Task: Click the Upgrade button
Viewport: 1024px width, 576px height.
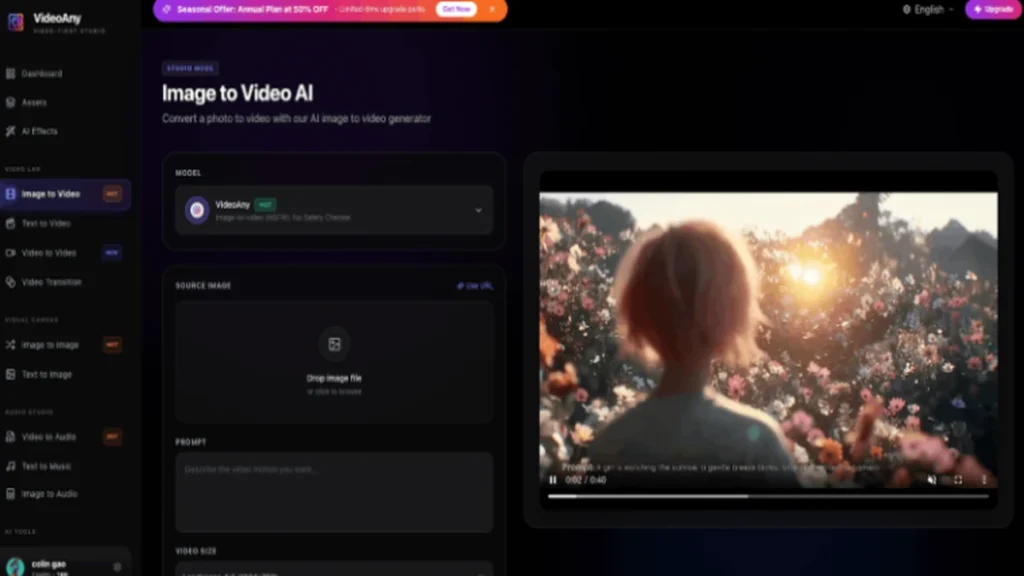Action: 991,9
